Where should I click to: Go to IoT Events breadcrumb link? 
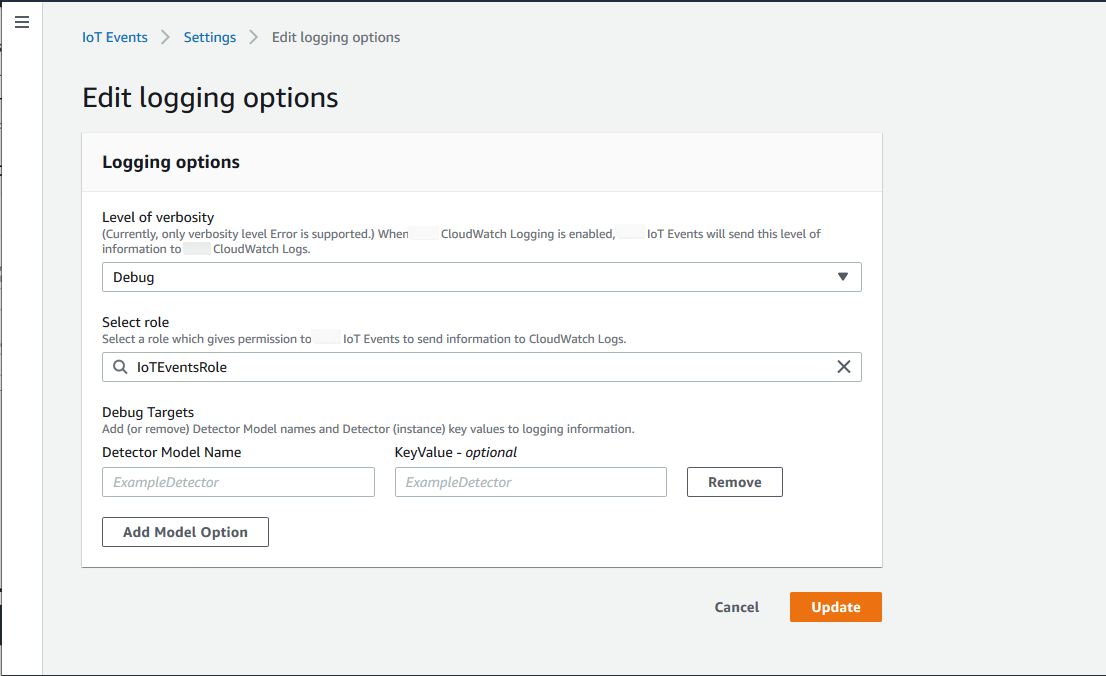click(114, 38)
